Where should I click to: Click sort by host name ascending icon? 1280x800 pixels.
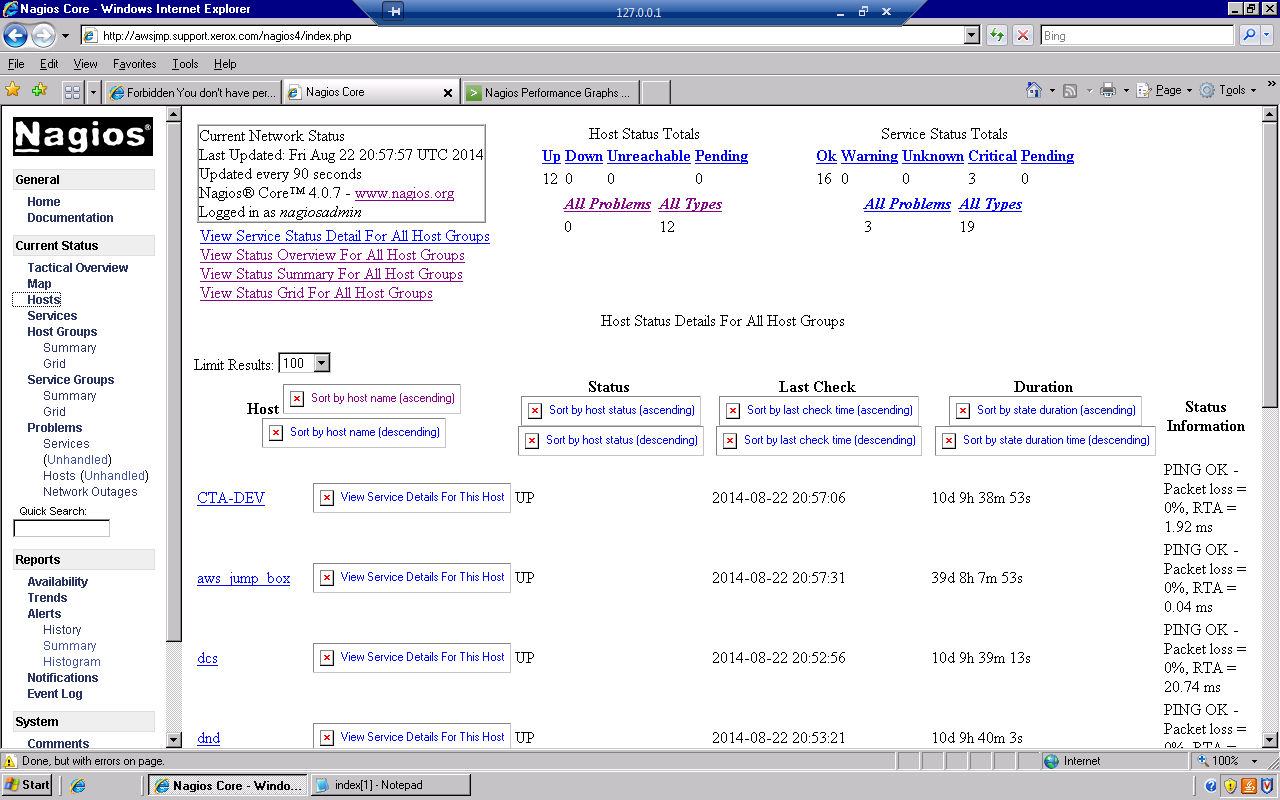tap(297, 399)
